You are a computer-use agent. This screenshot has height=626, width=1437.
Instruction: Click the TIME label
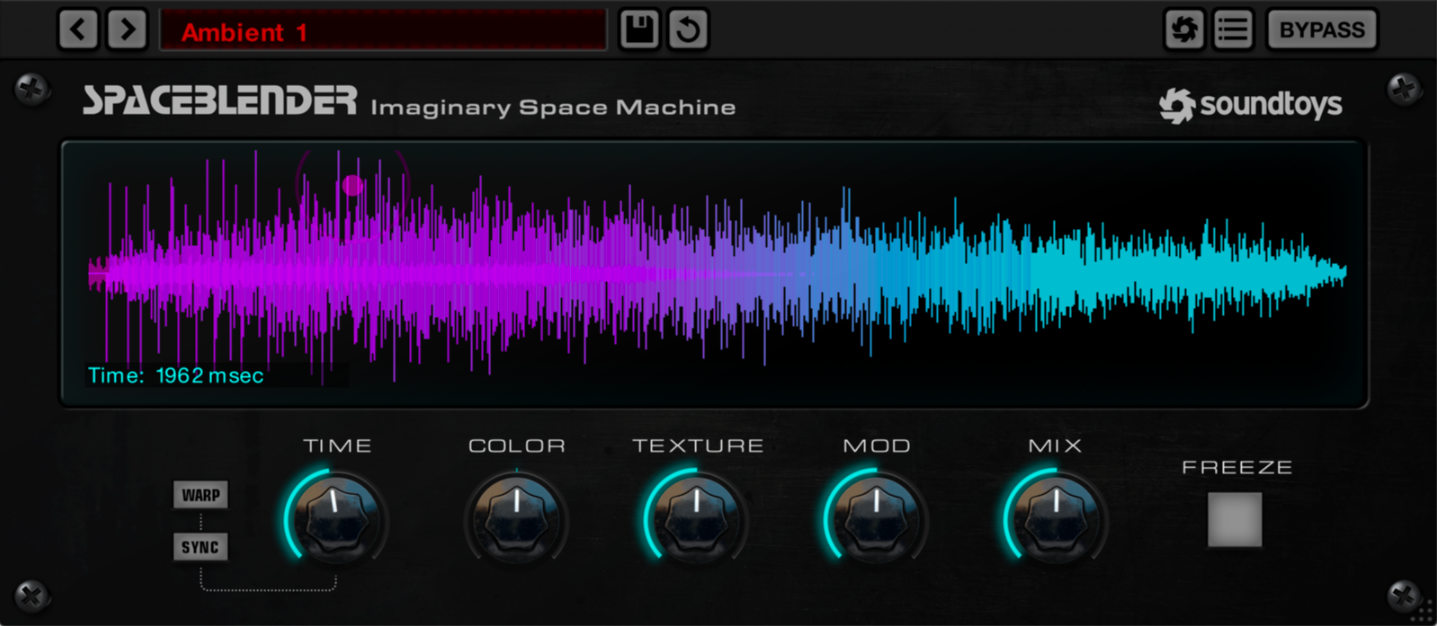click(x=338, y=446)
